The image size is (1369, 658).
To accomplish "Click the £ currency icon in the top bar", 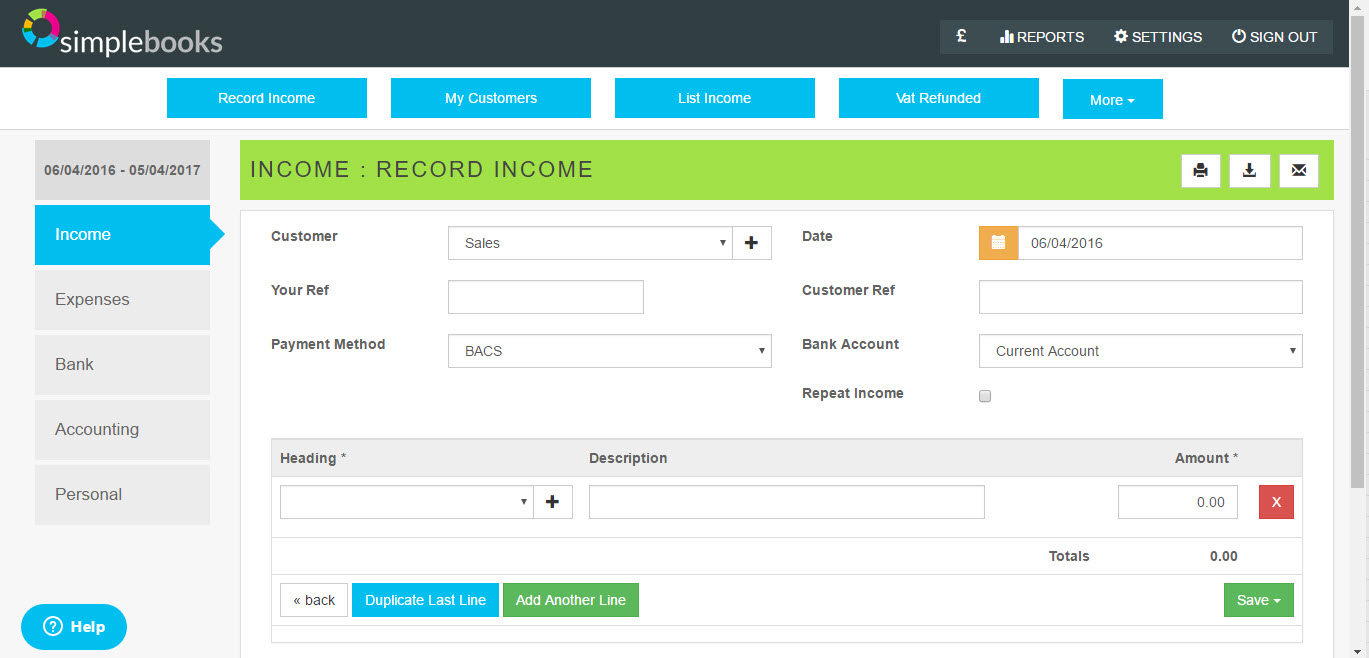I will tap(961, 36).
